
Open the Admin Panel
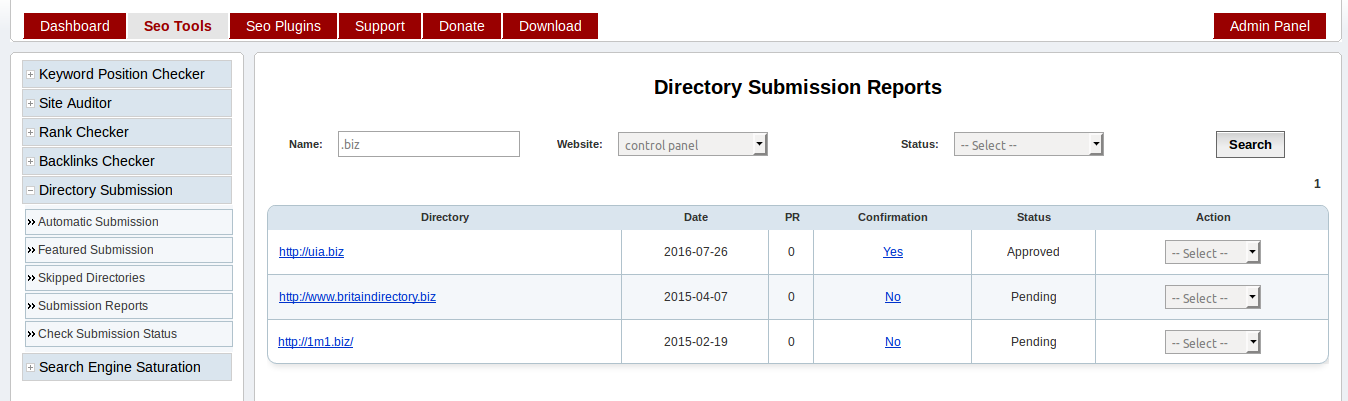(1270, 26)
